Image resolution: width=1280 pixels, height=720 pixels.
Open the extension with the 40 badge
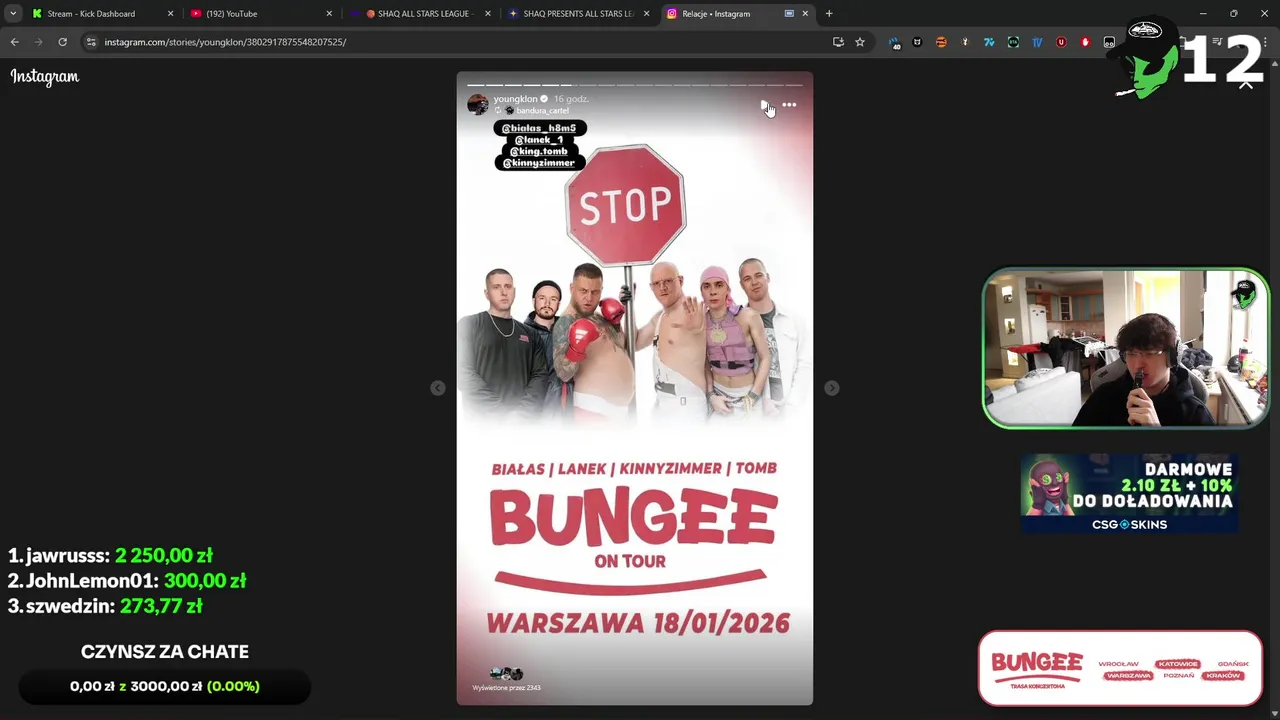894,42
